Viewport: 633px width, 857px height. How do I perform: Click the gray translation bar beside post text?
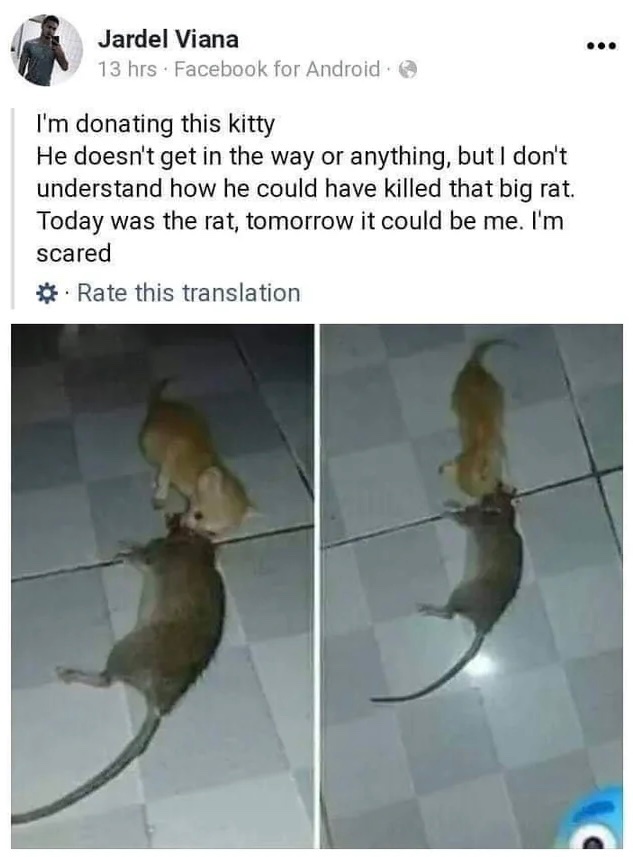tap(13, 209)
